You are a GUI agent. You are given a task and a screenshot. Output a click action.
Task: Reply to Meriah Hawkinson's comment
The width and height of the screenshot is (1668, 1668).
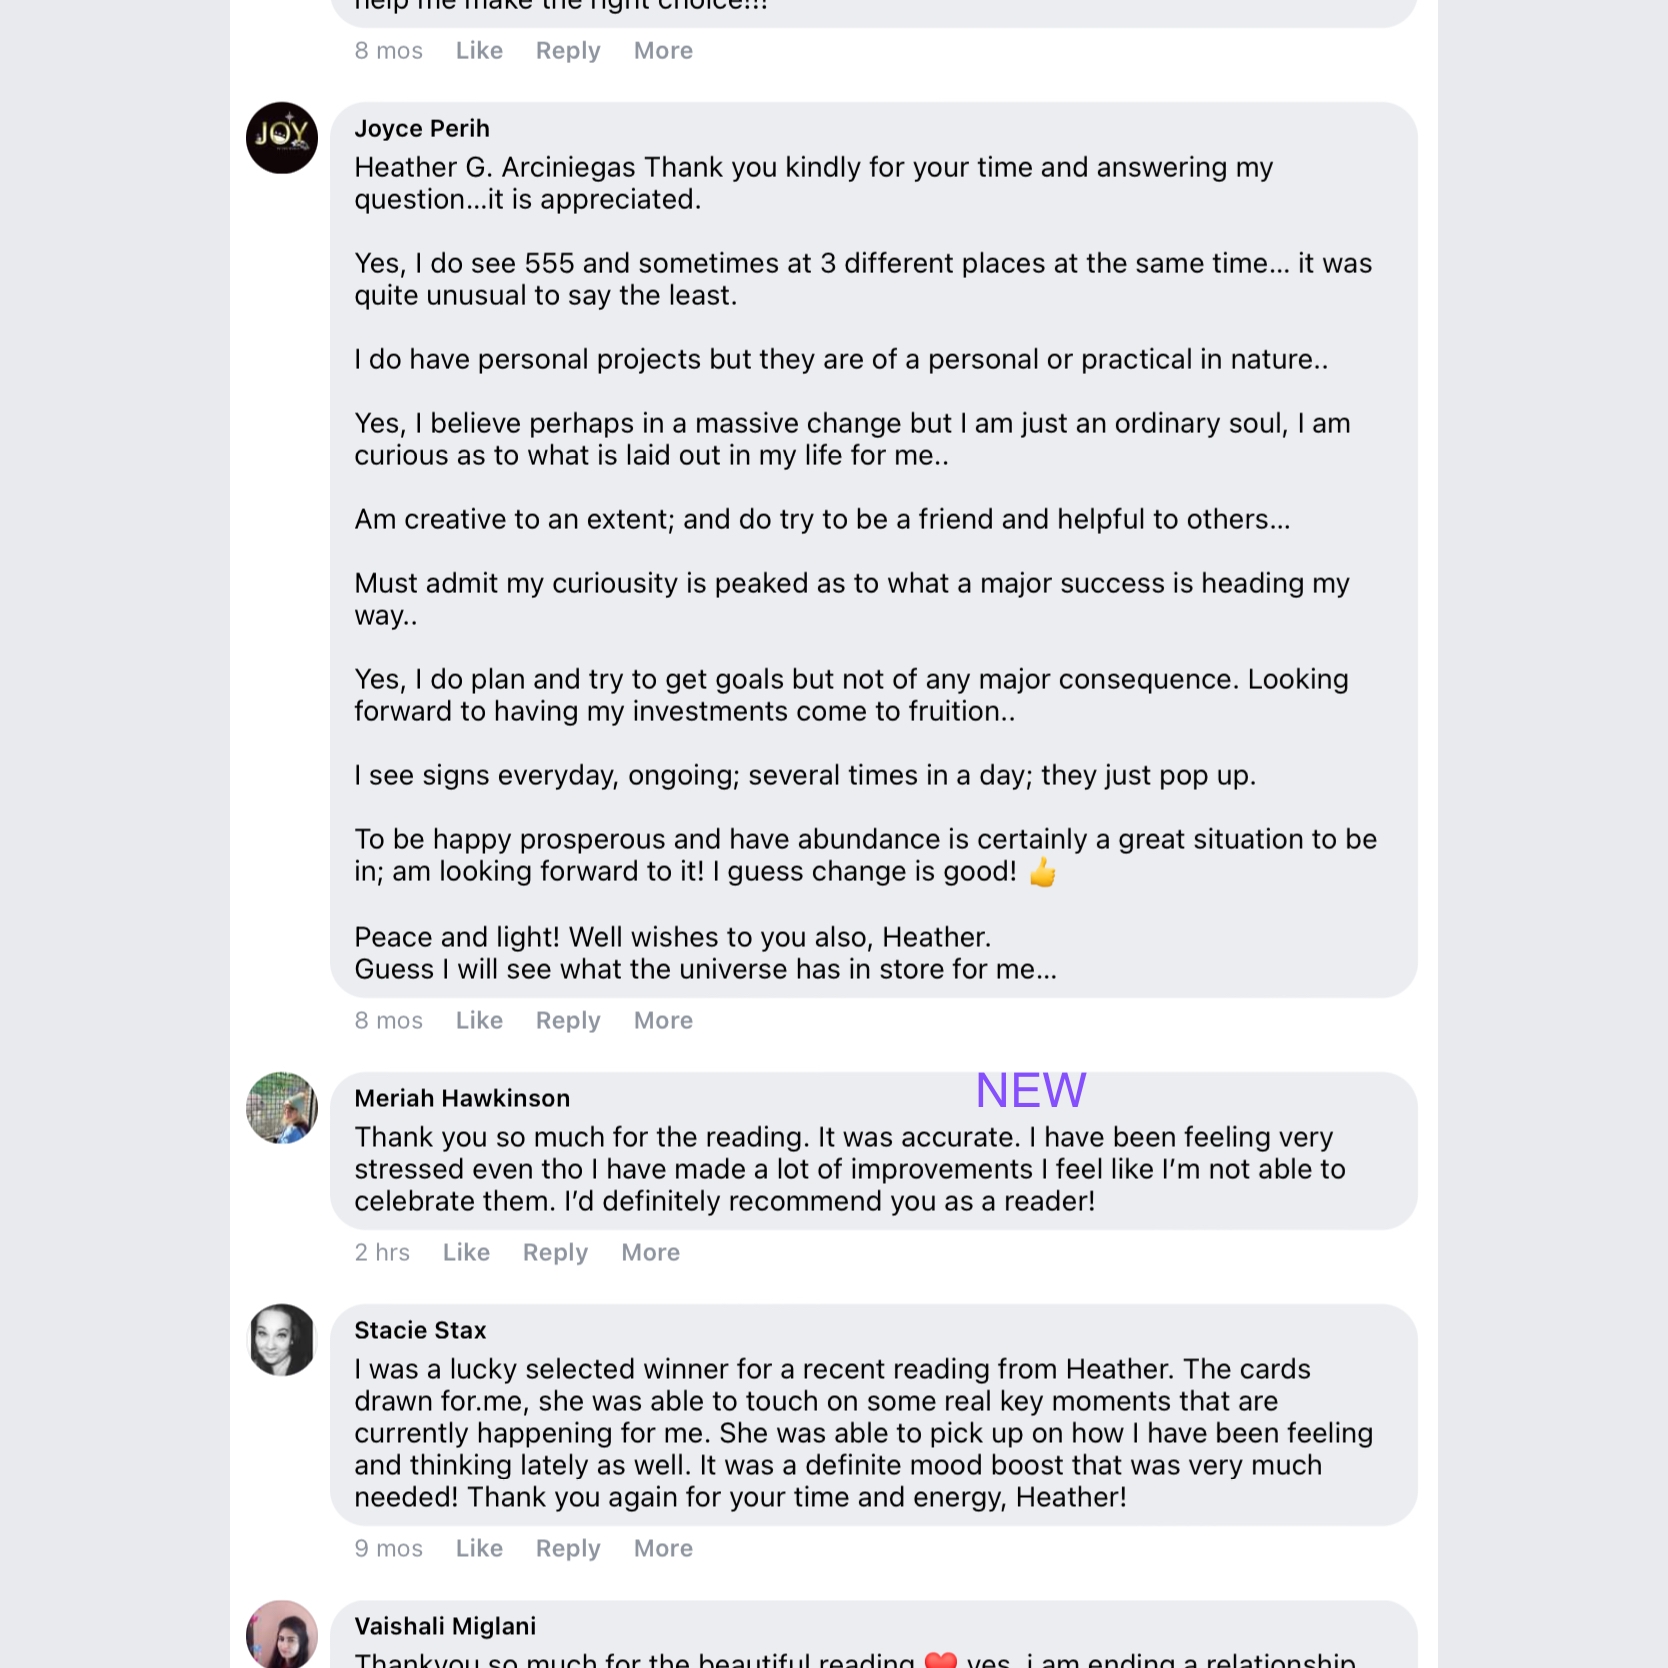pos(555,1252)
